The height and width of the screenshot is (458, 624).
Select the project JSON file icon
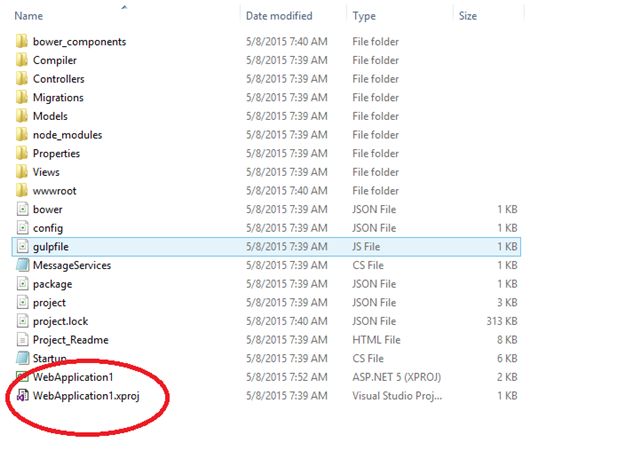point(23,302)
